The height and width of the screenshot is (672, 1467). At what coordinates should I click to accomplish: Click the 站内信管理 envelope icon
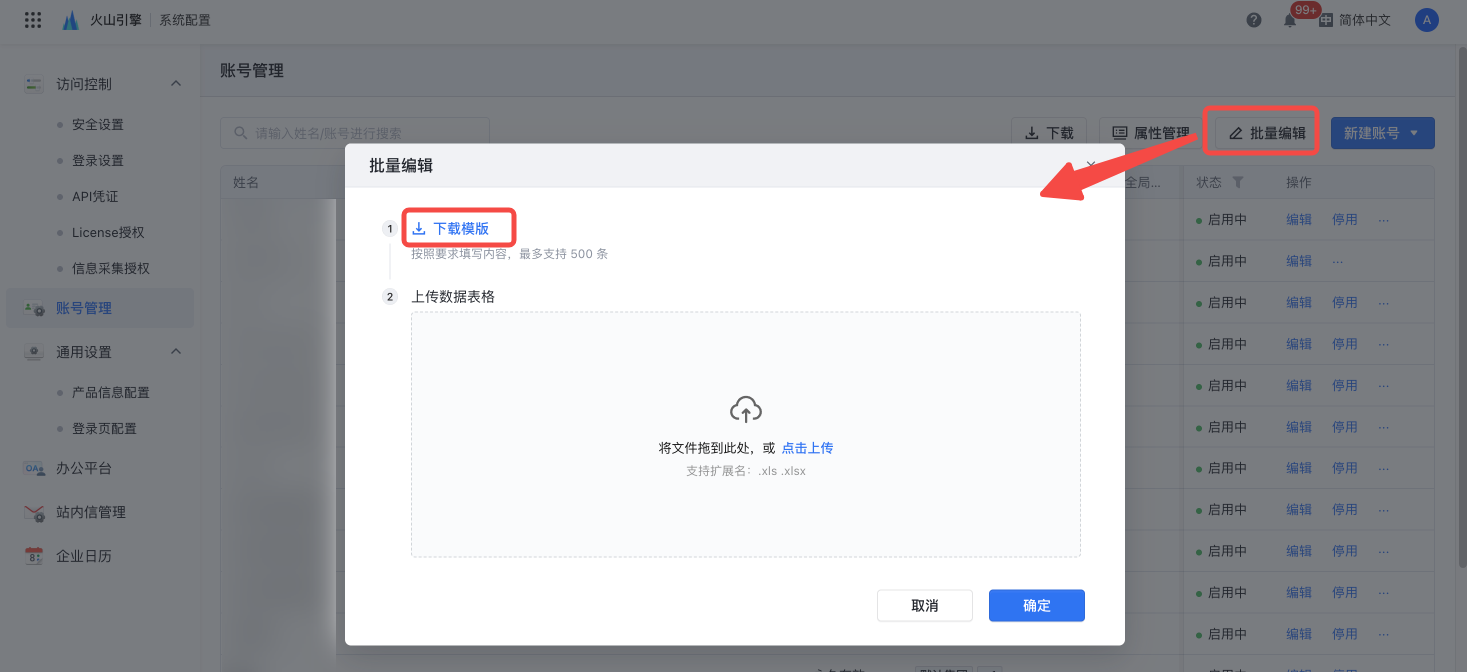pos(35,512)
